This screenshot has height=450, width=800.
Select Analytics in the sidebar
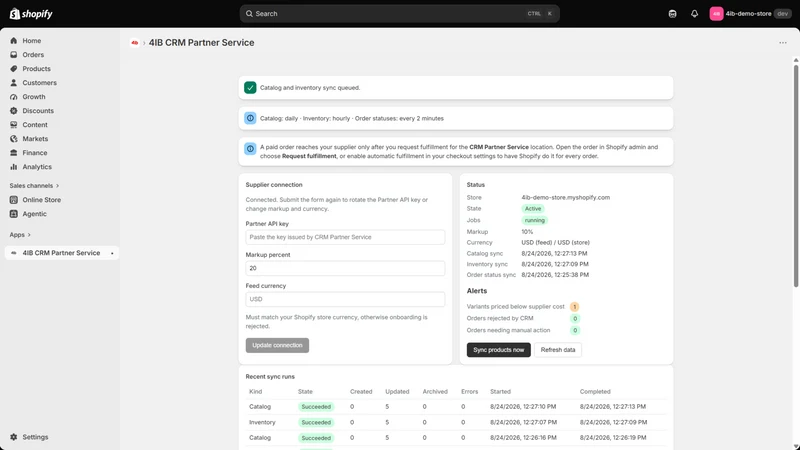point(37,167)
